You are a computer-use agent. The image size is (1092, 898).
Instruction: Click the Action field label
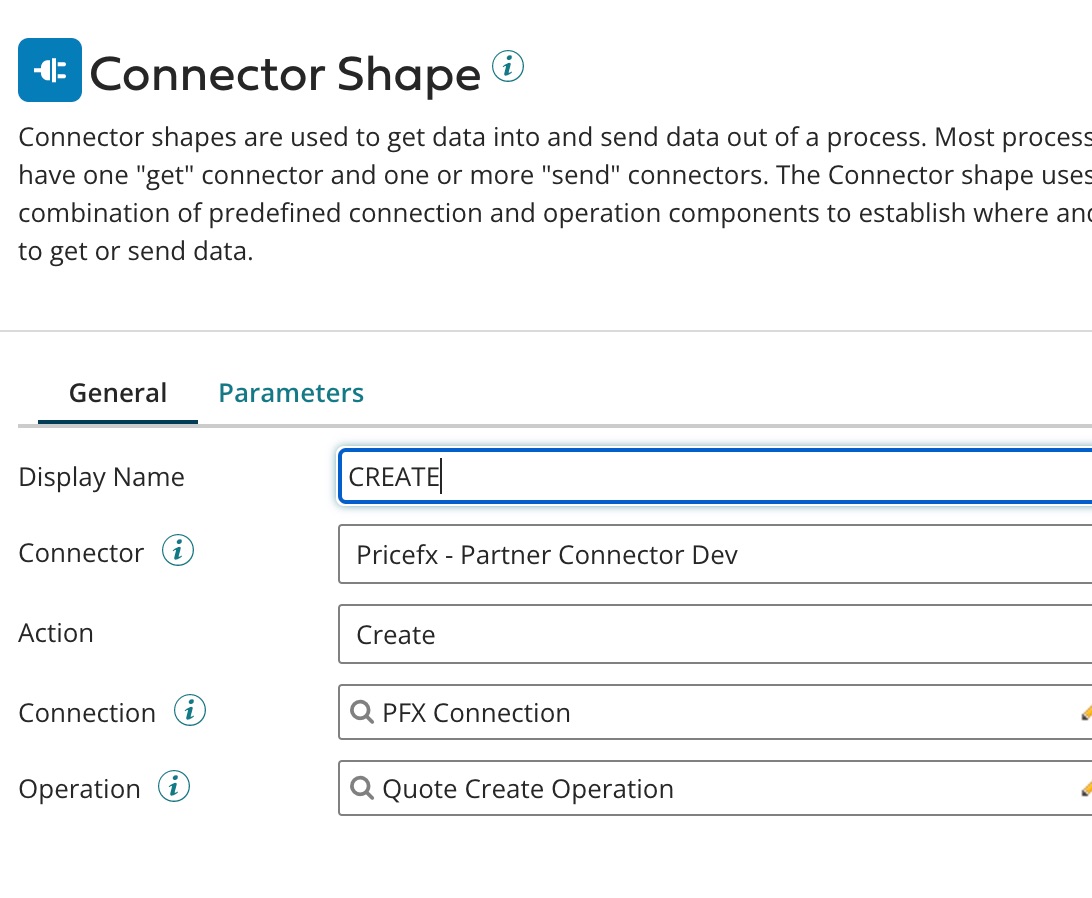(x=56, y=633)
